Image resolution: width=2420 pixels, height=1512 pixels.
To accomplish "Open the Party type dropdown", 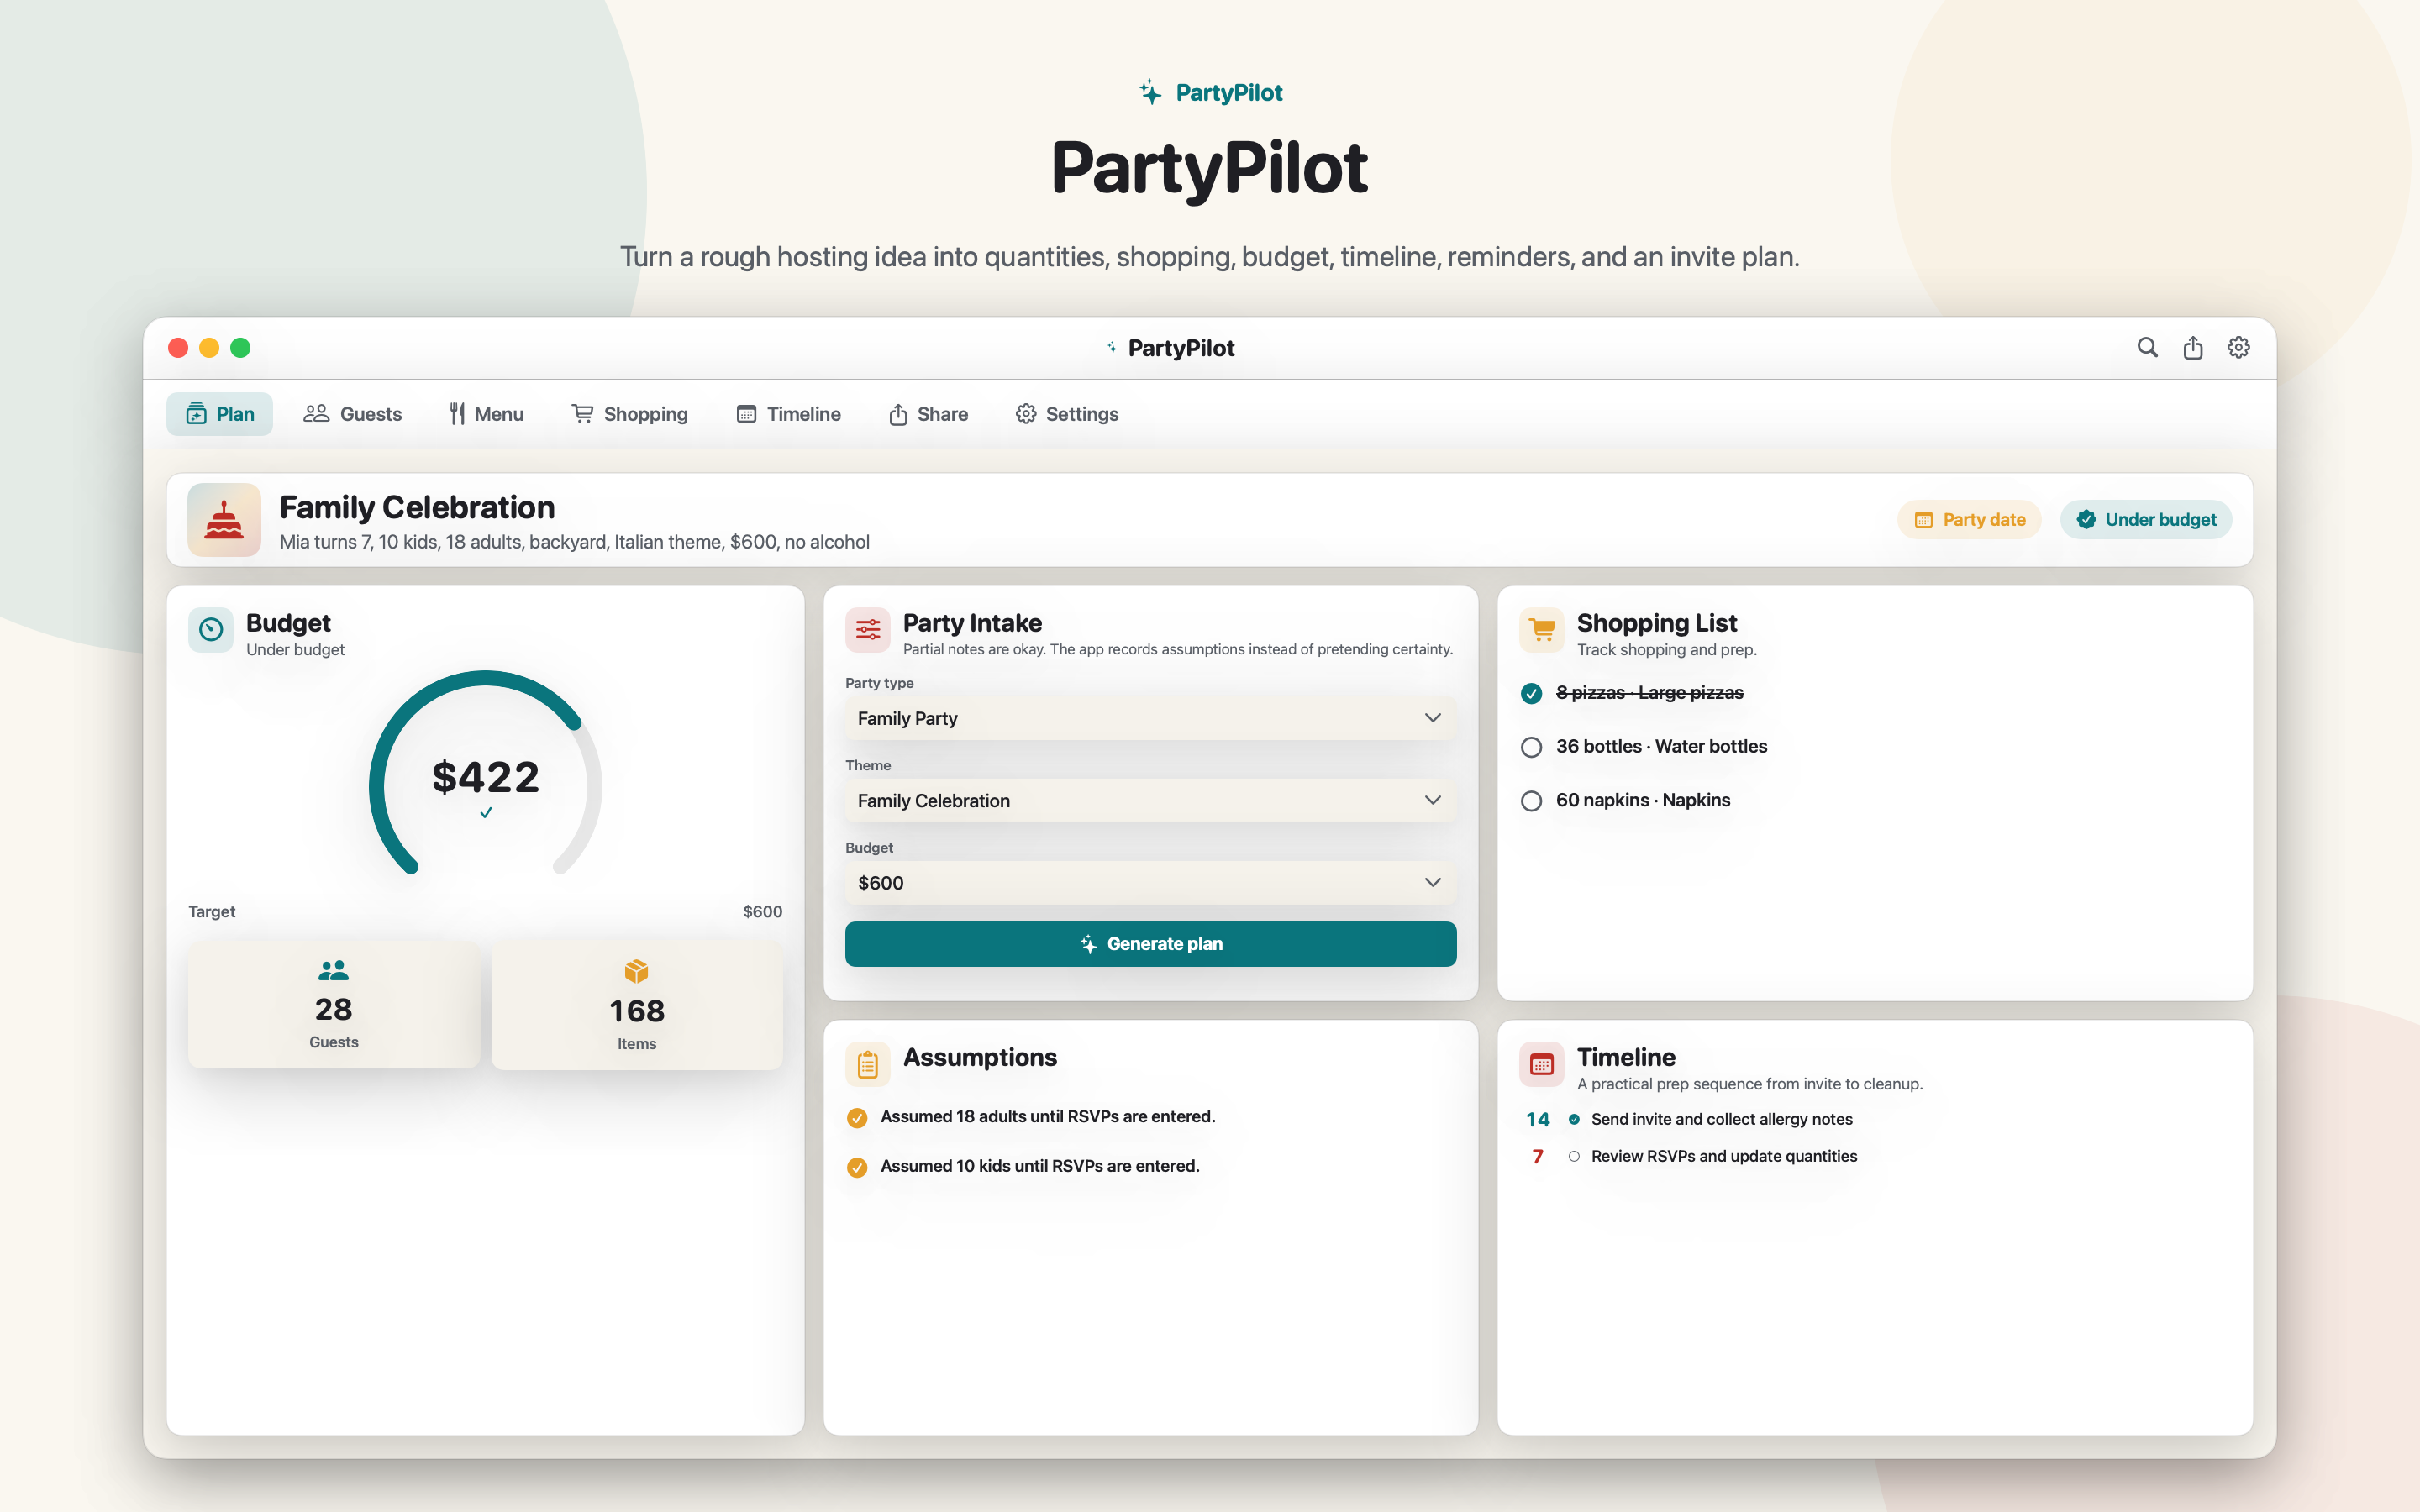I will coord(1150,718).
